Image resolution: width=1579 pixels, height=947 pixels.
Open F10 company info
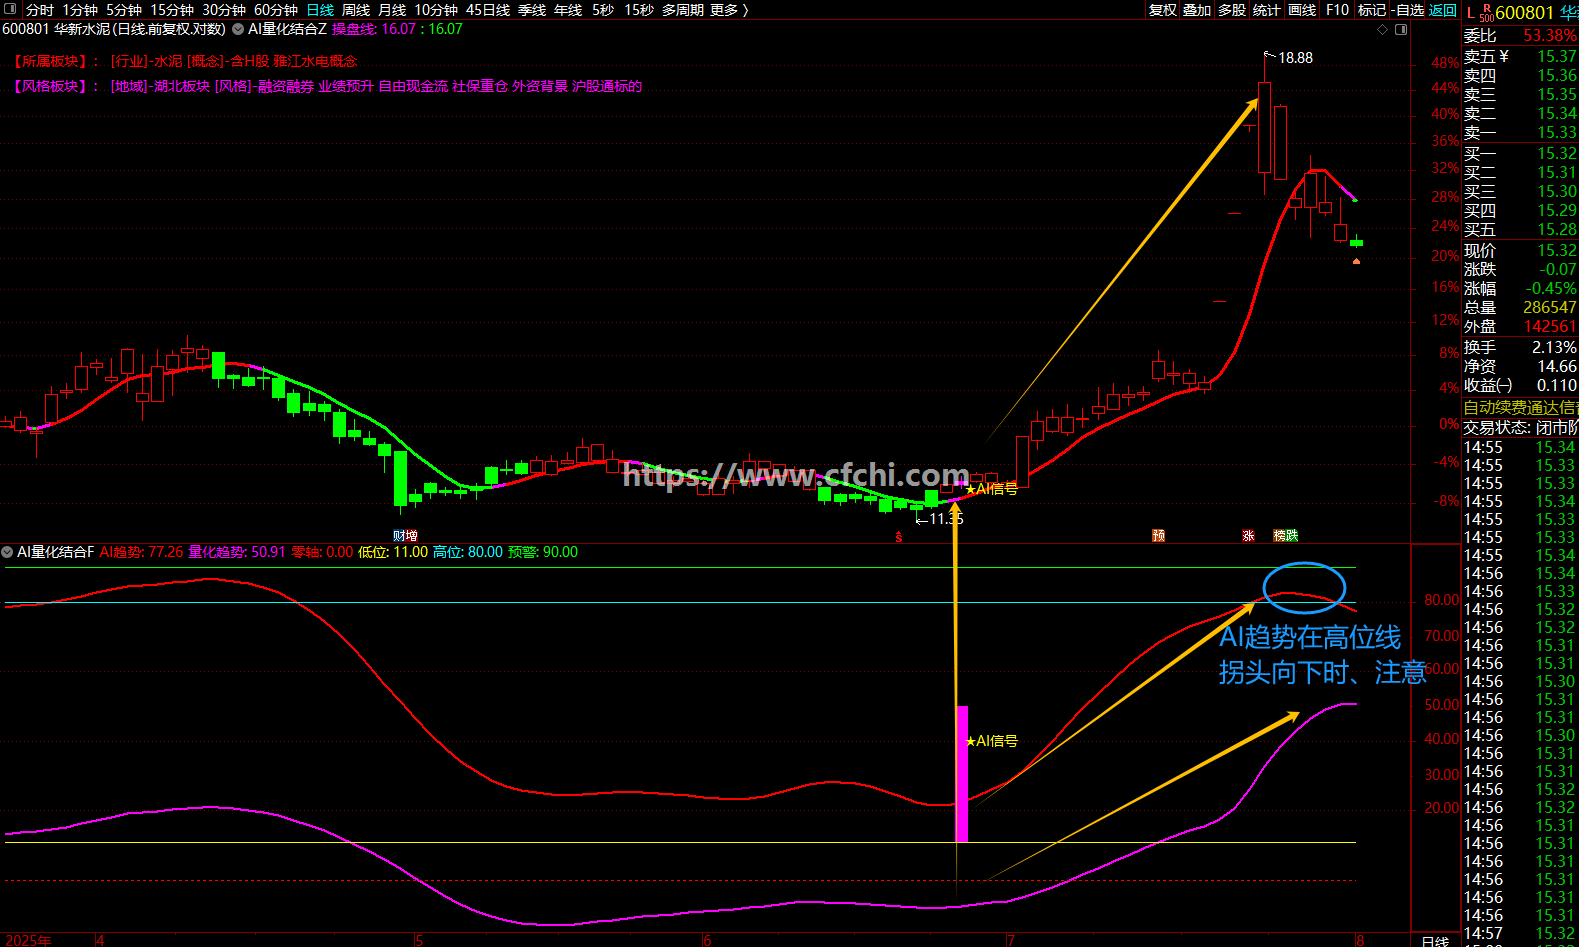pos(1337,10)
